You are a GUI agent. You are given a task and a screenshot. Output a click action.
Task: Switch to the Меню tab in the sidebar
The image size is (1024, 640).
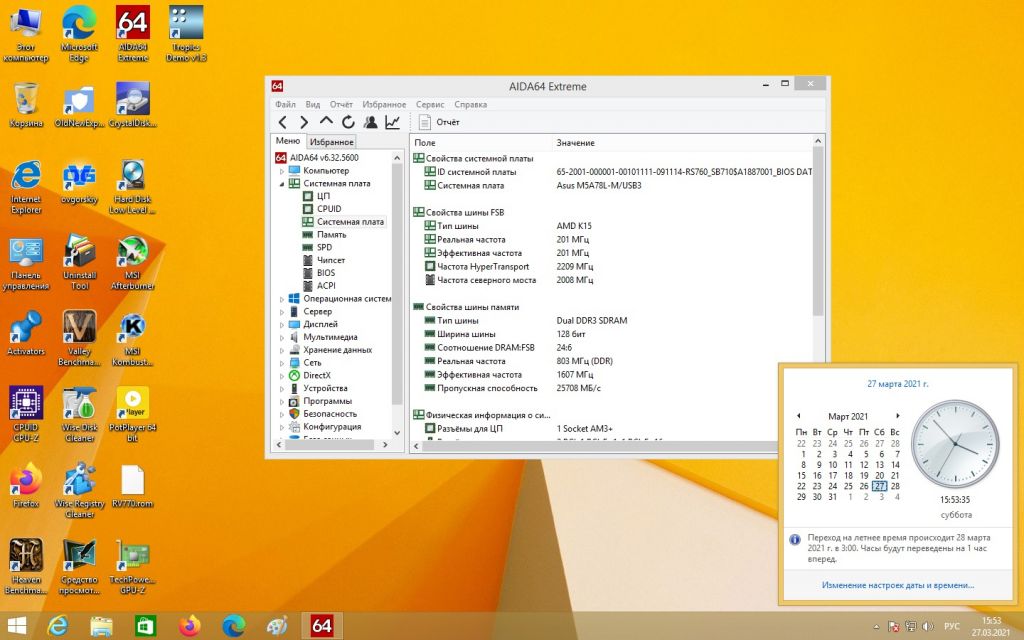[x=287, y=141]
